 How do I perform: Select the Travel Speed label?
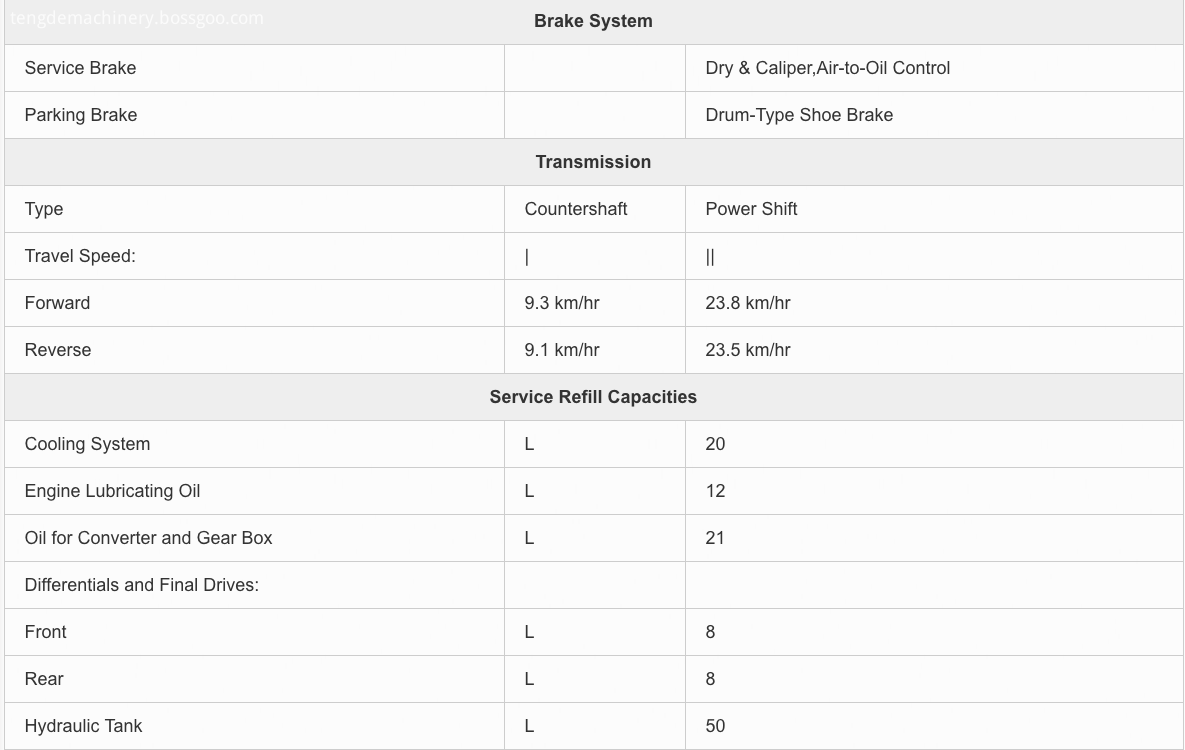tap(80, 256)
